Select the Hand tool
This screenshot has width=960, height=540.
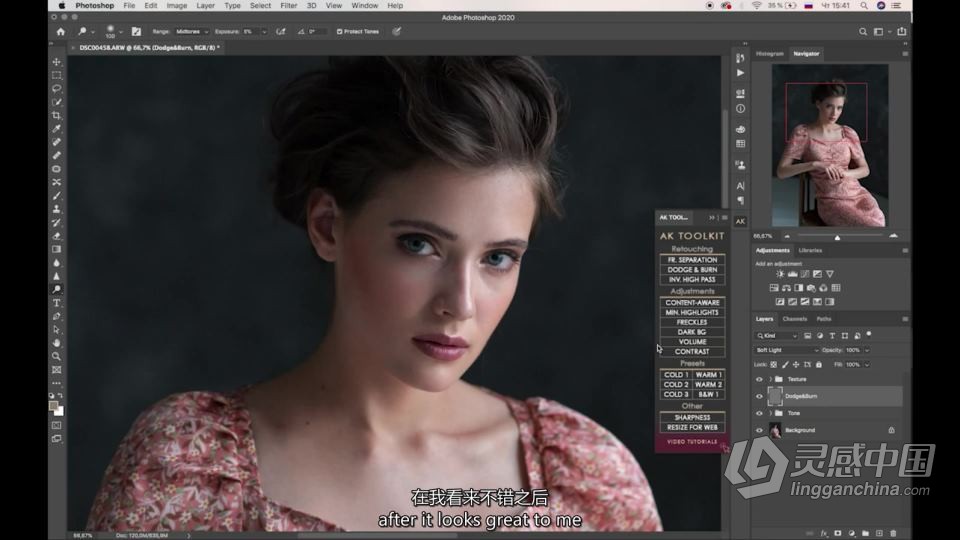(x=56, y=343)
